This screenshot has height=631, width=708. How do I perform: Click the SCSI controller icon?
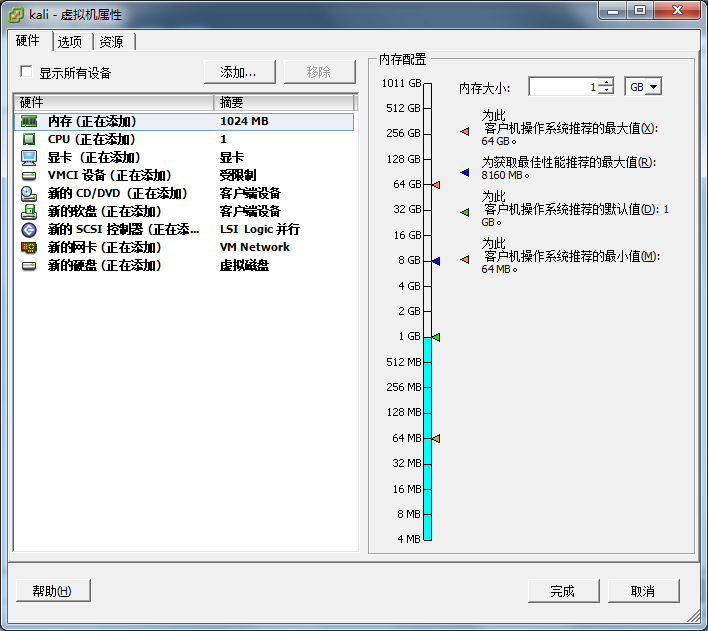(x=29, y=230)
